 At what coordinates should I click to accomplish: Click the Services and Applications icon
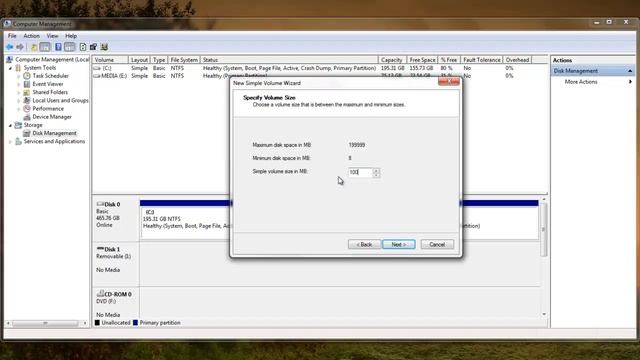(x=18, y=141)
